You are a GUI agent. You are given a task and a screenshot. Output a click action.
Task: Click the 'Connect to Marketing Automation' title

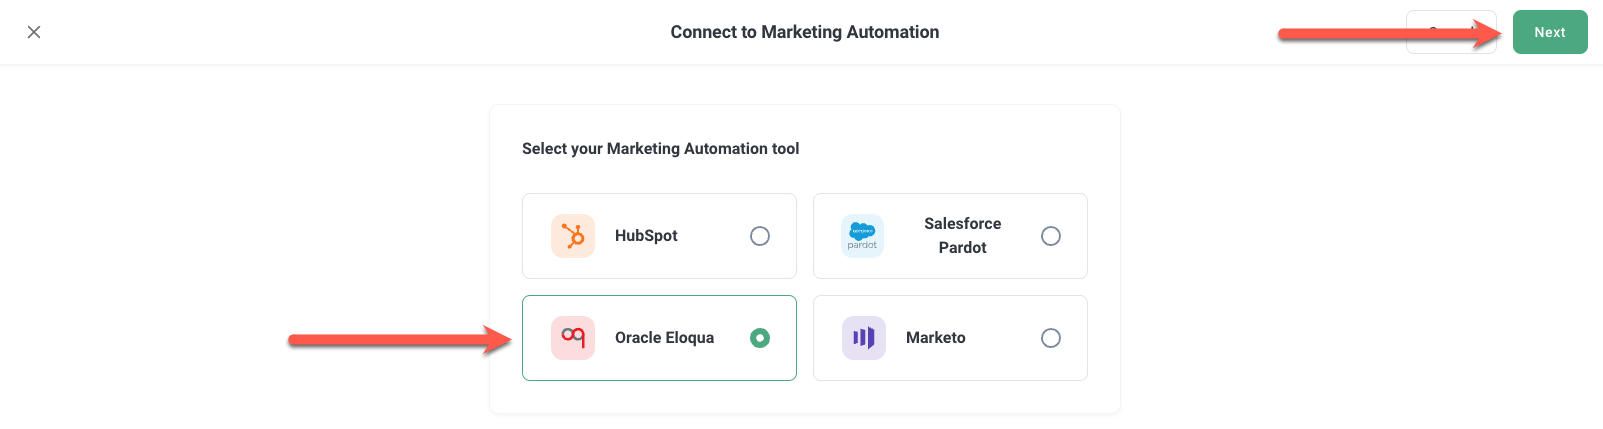coord(804,32)
